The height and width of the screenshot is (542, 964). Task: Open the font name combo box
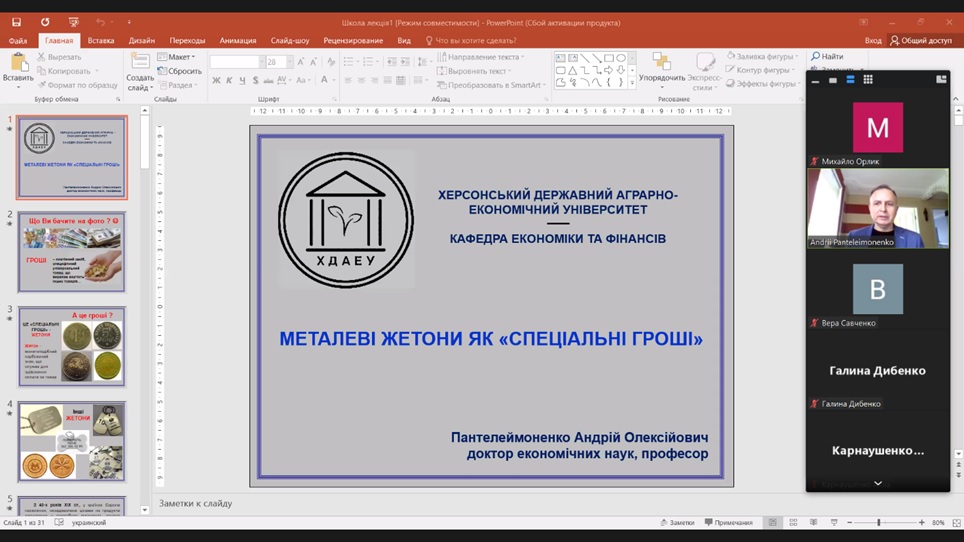point(237,62)
